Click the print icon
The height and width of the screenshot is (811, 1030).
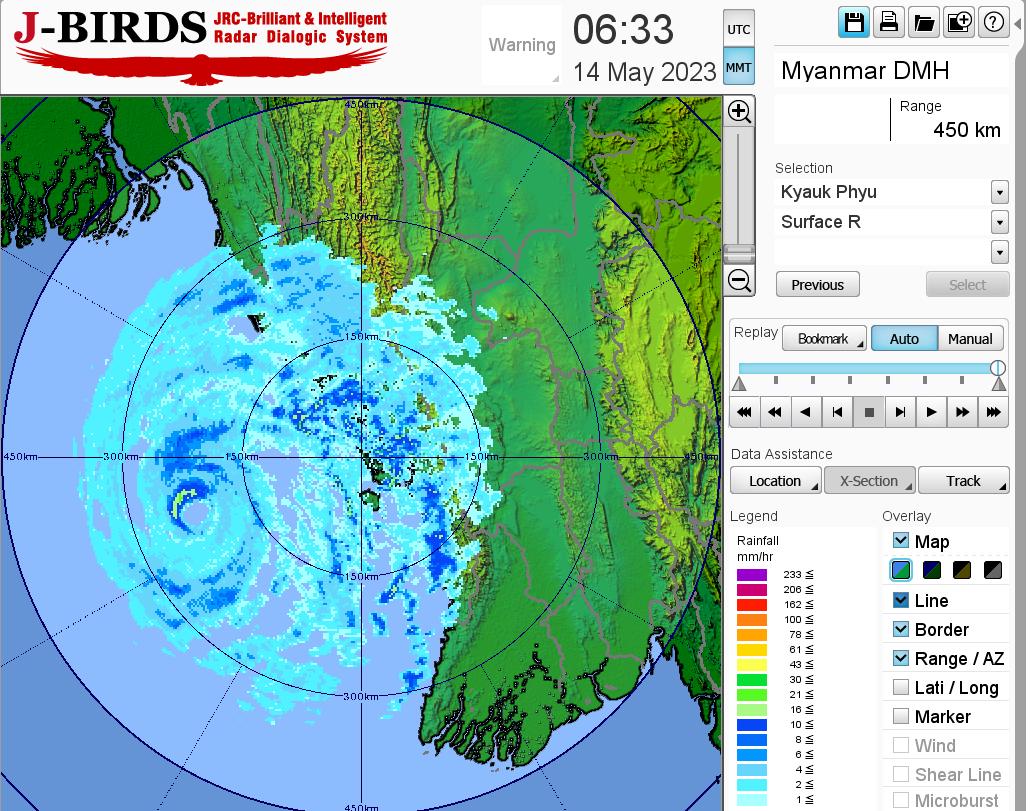tap(888, 23)
